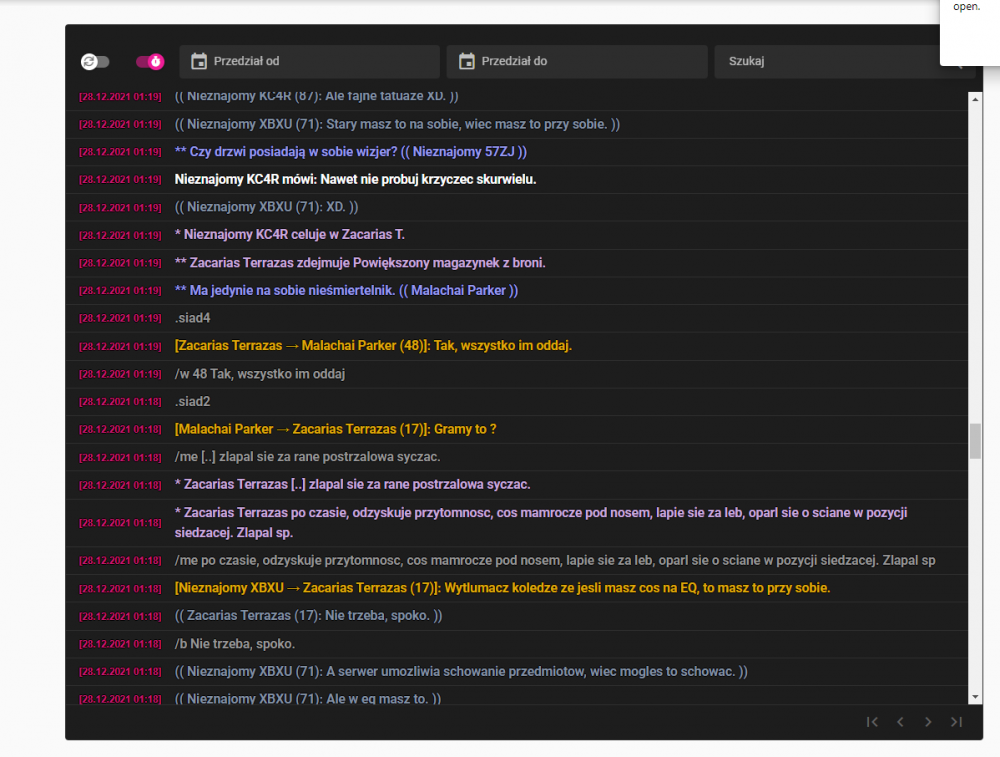
Task: Click the calendar icon in Przedział od
Action: (x=199, y=61)
